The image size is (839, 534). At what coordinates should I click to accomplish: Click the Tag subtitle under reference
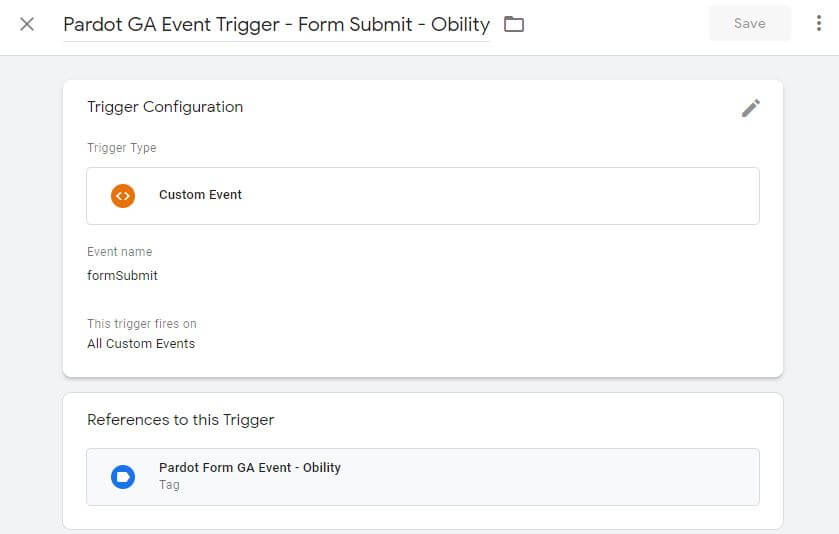(x=169, y=485)
